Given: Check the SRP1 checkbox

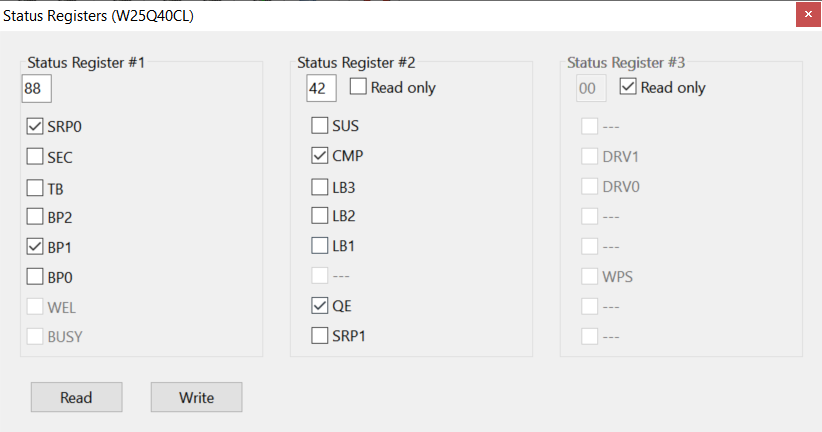Looking at the screenshot, I should pos(320,335).
